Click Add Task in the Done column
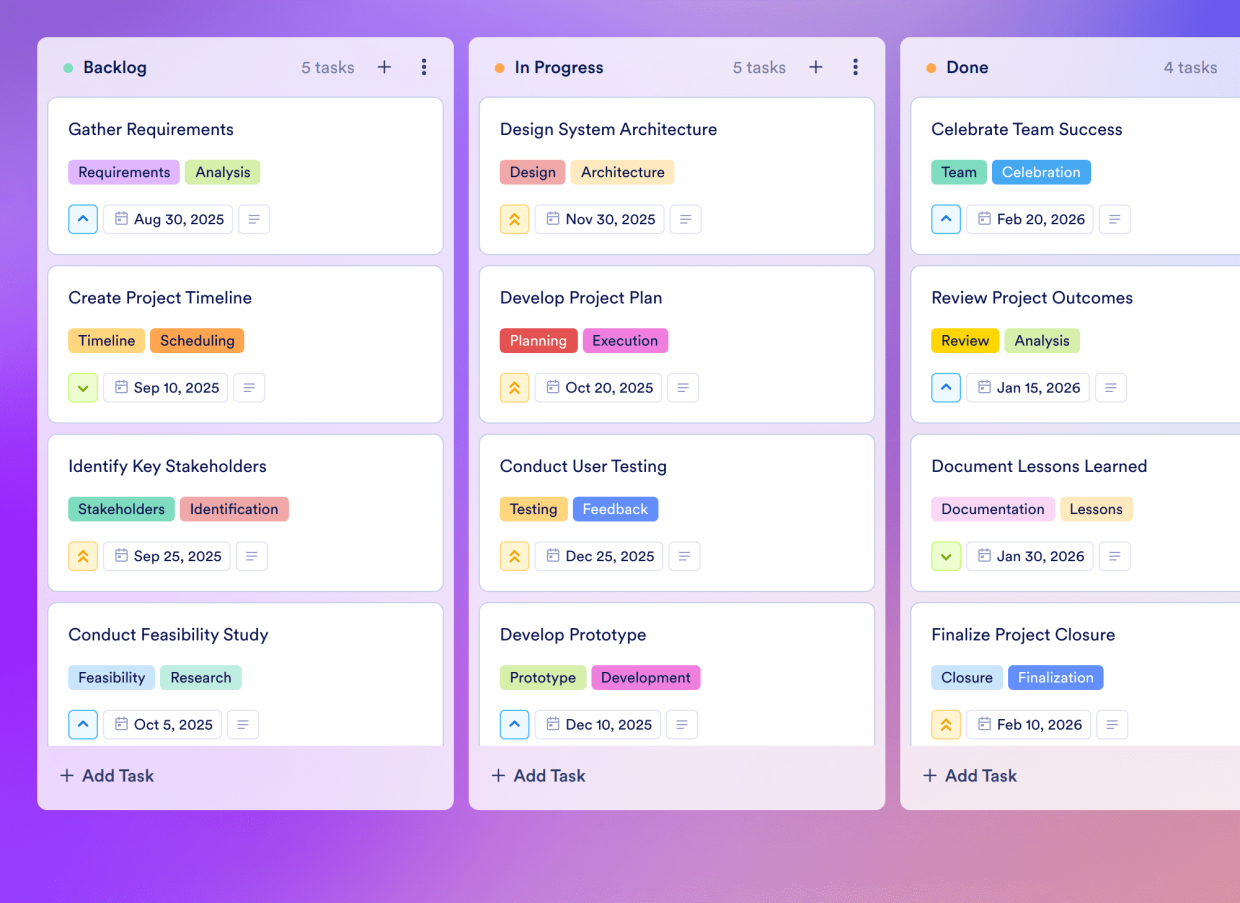This screenshot has height=903, width=1240. pyautogui.click(x=969, y=775)
